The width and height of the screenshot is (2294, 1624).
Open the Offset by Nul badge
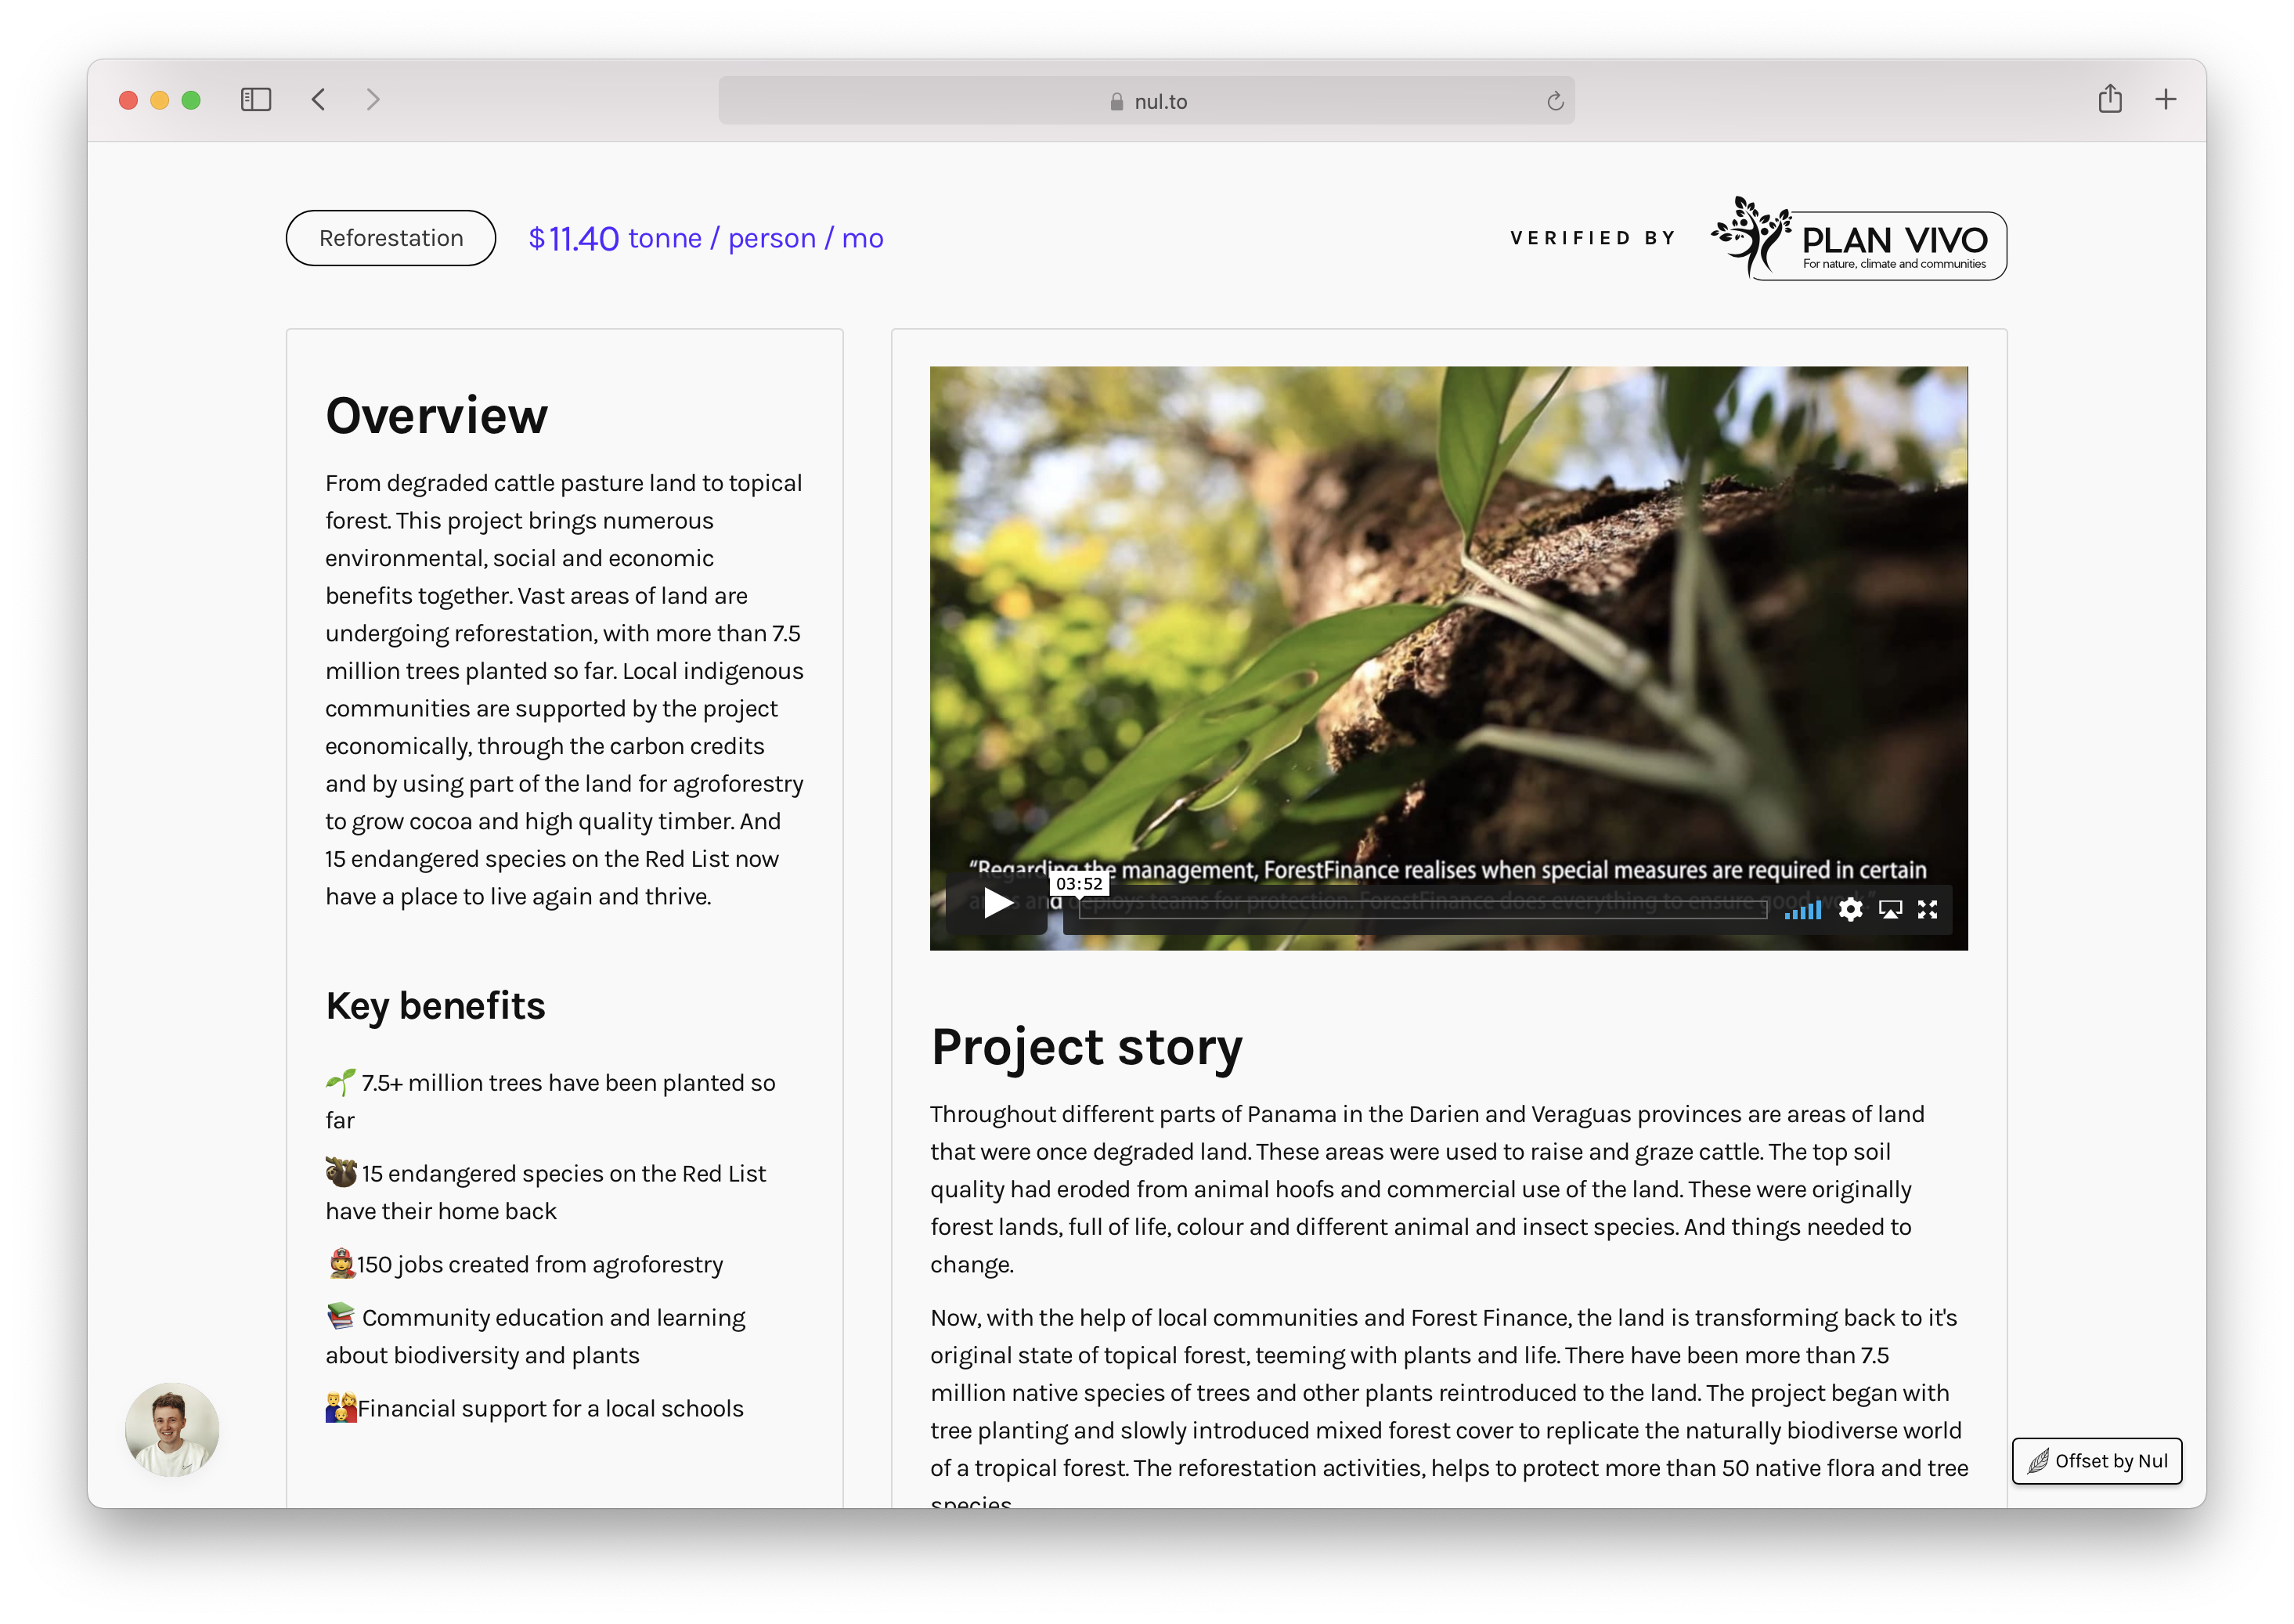tap(2097, 1461)
